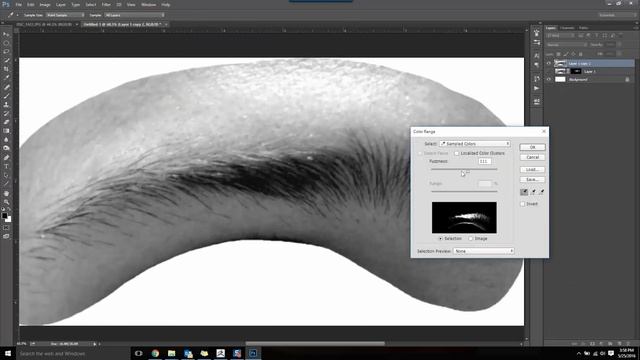The width and height of the screenshot is (640, 360).
Task: Click the foreground color swatch
Action: (x=4, y=216)
